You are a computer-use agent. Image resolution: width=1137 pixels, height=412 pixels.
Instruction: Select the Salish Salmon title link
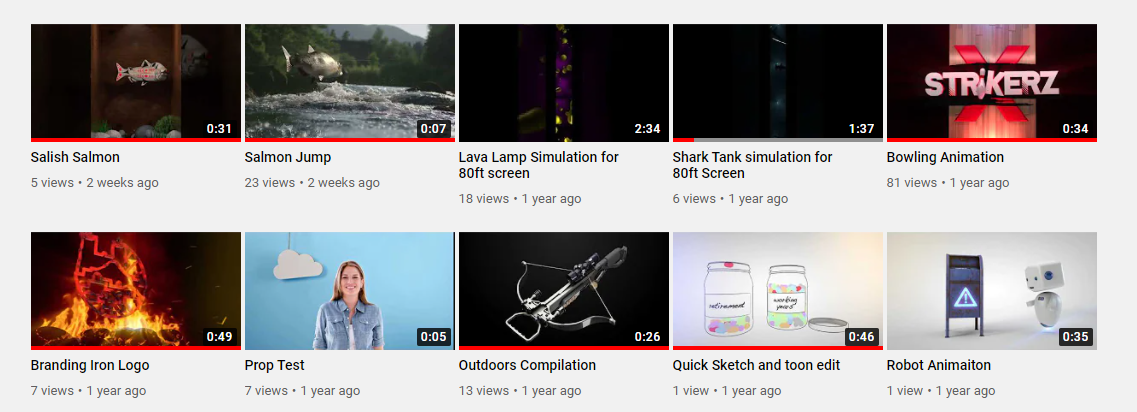75,157
